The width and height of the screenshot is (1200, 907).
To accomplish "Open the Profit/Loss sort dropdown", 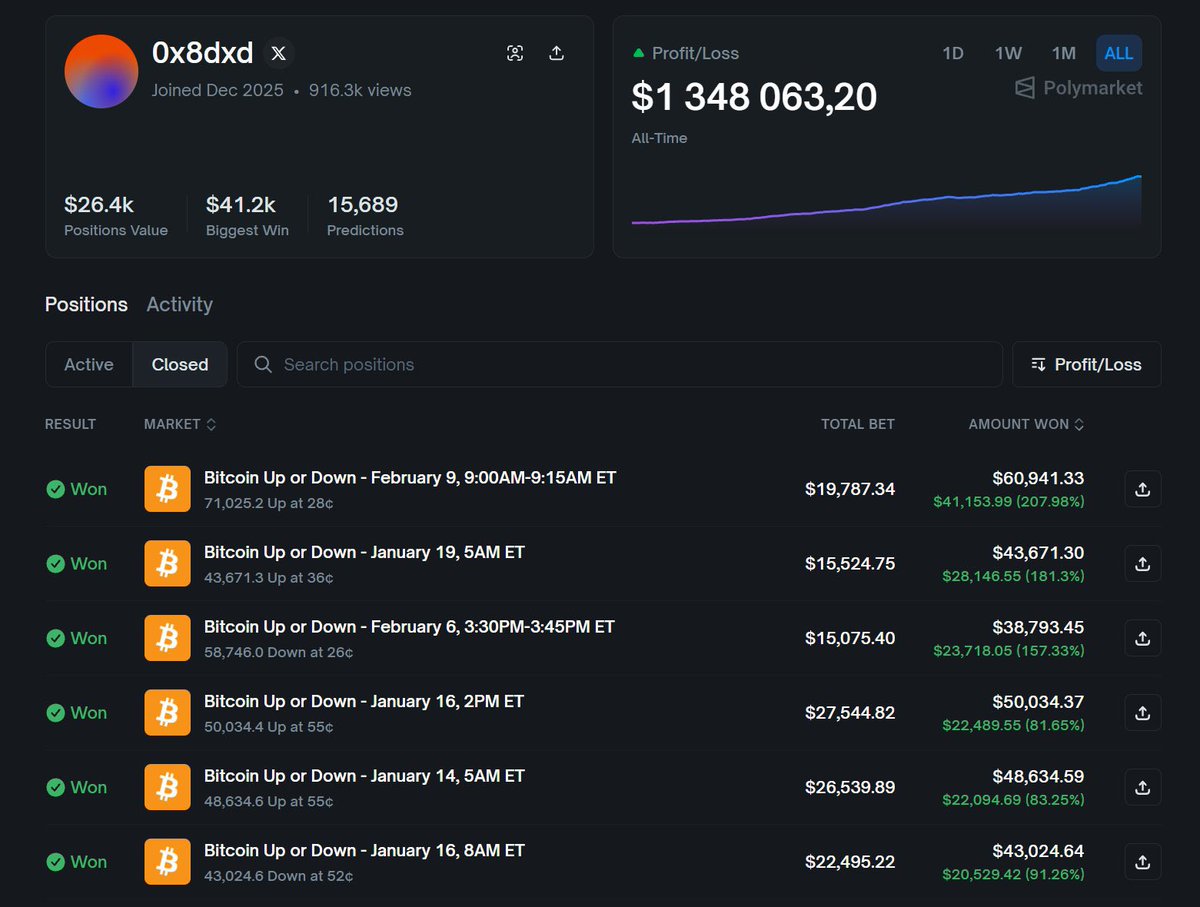I will click(1086, 364).
